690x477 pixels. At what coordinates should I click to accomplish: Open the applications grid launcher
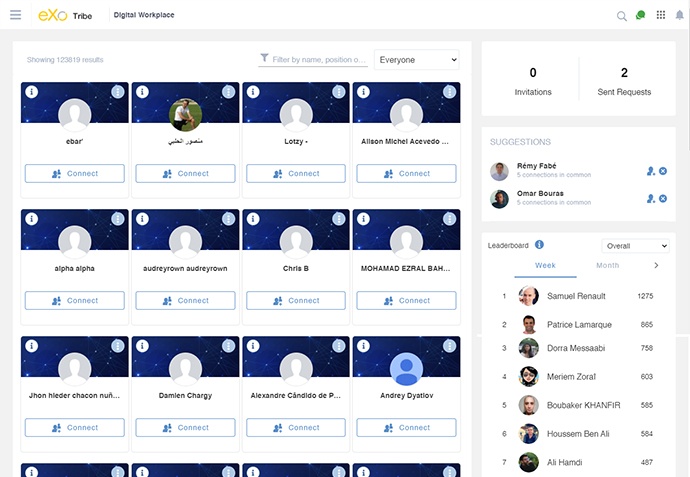tap(660, 15)
